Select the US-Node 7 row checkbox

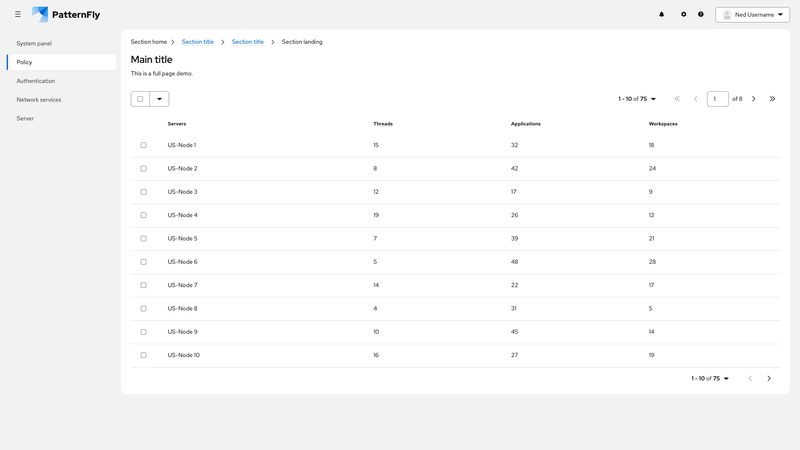pos(143,285)
